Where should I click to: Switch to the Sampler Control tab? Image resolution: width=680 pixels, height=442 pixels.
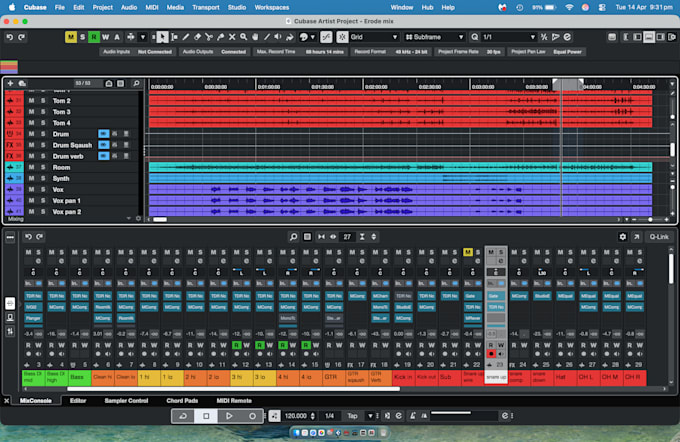pyautogui.click(x=126, y=401)
